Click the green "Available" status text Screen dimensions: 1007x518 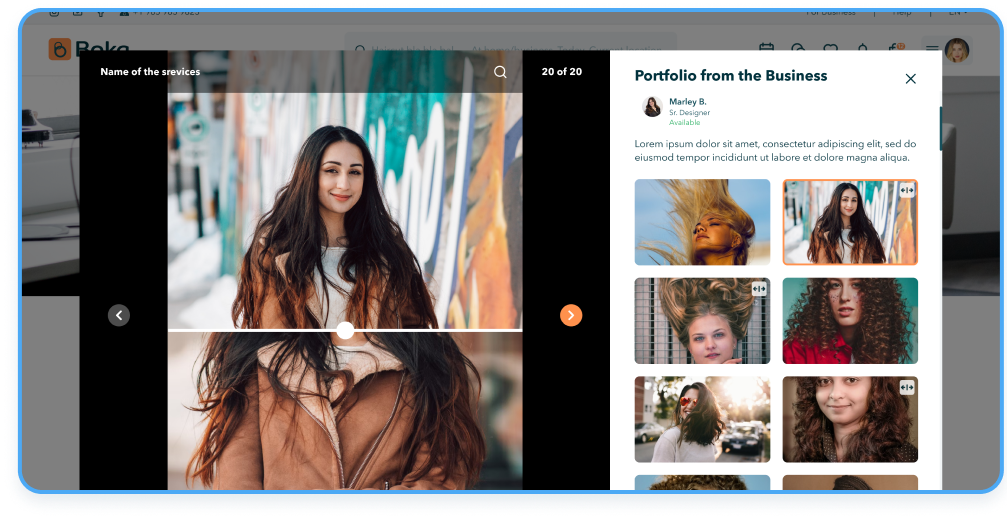tap(685, 122)
